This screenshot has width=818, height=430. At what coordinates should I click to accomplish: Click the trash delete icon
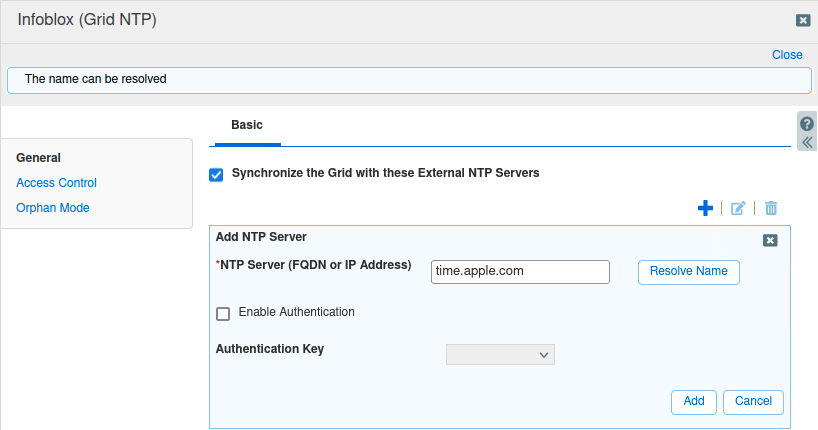[771, 208]
